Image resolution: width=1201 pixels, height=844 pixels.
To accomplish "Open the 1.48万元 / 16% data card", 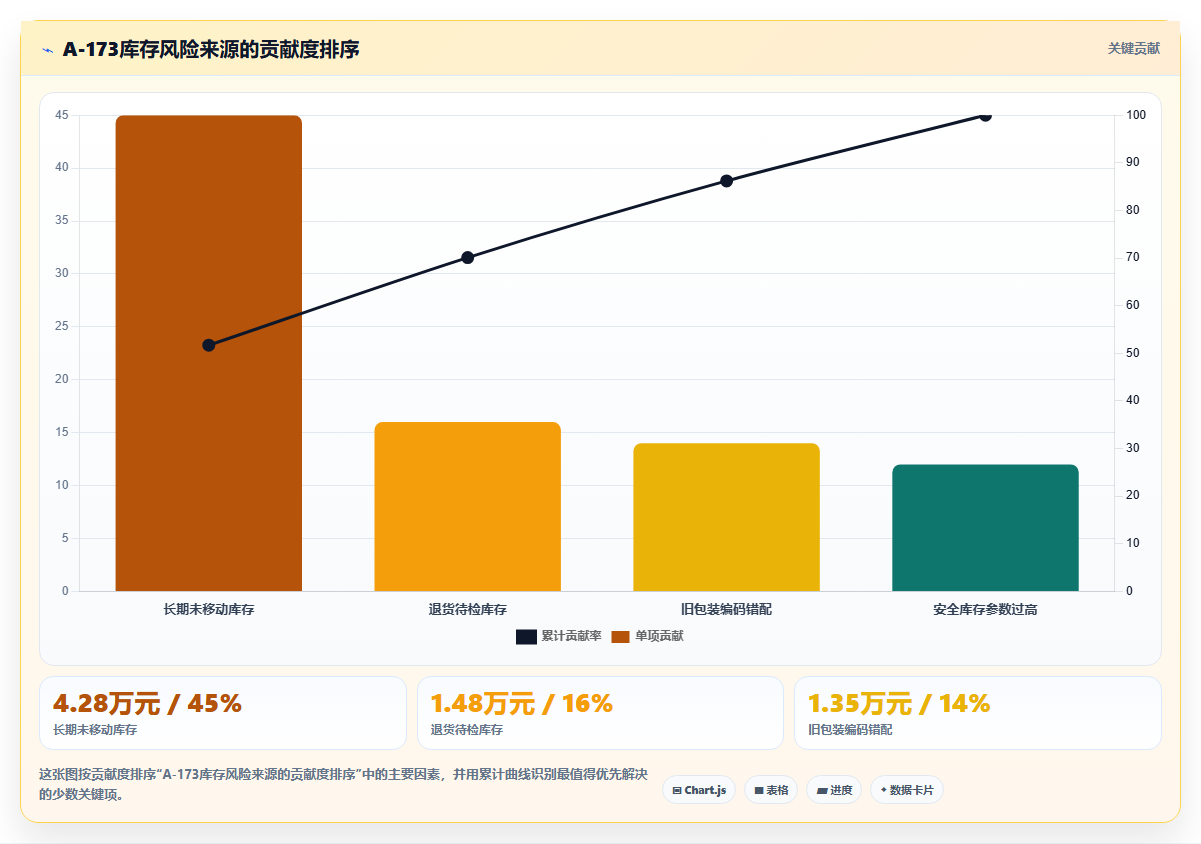I will [600, 713].
